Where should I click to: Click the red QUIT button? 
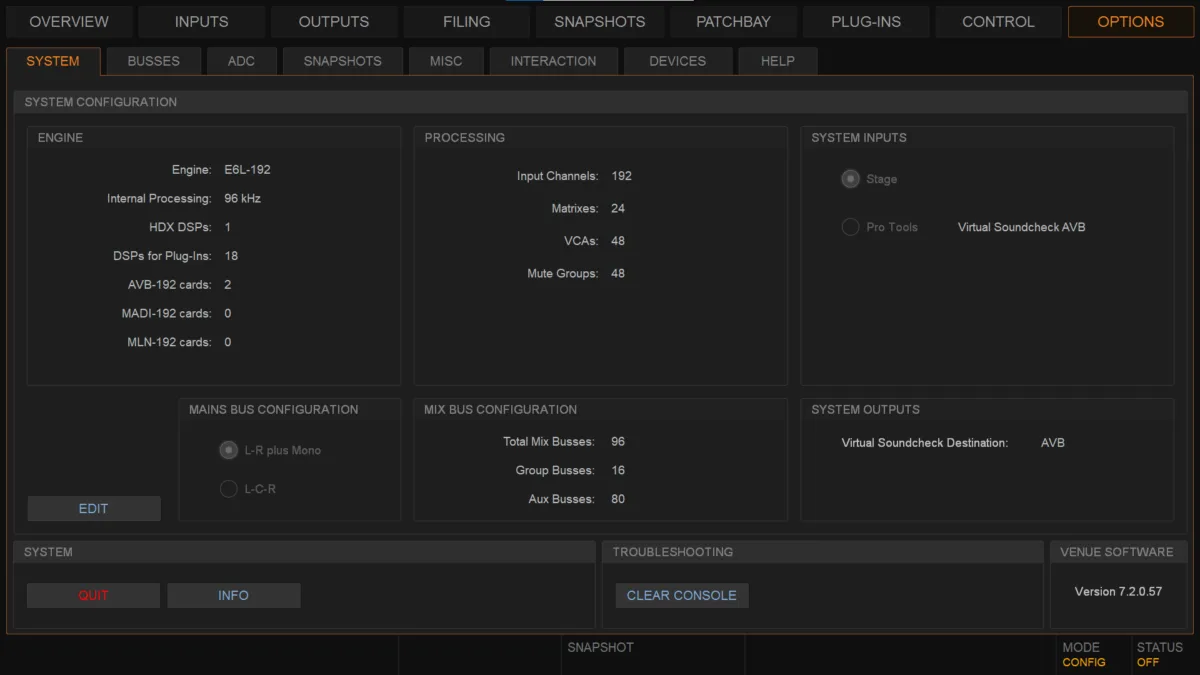[93, 595]
